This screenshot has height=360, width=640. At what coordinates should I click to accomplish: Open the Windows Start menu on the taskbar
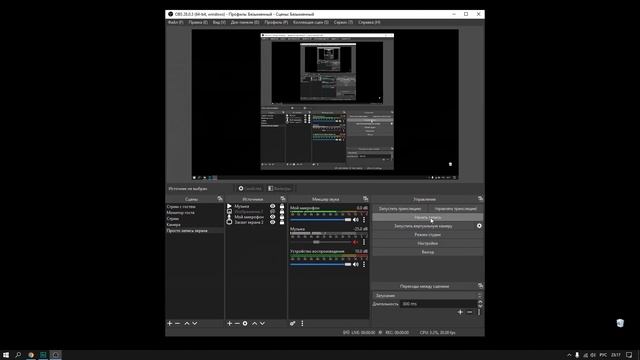coord(6,355)
